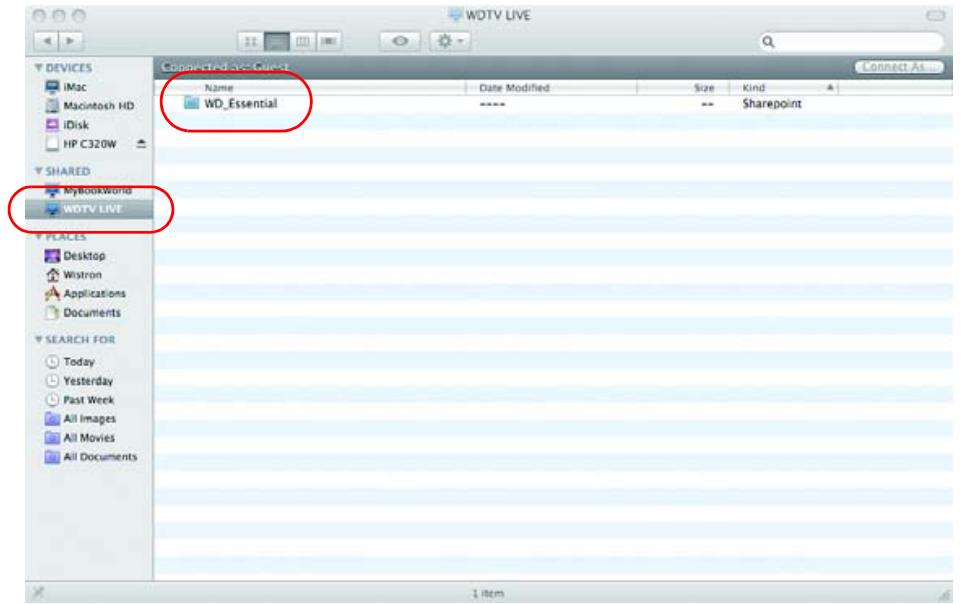Click the WD_Essential folder icon
The width and height of the screenshot is (962, 604).
[192, 103]
